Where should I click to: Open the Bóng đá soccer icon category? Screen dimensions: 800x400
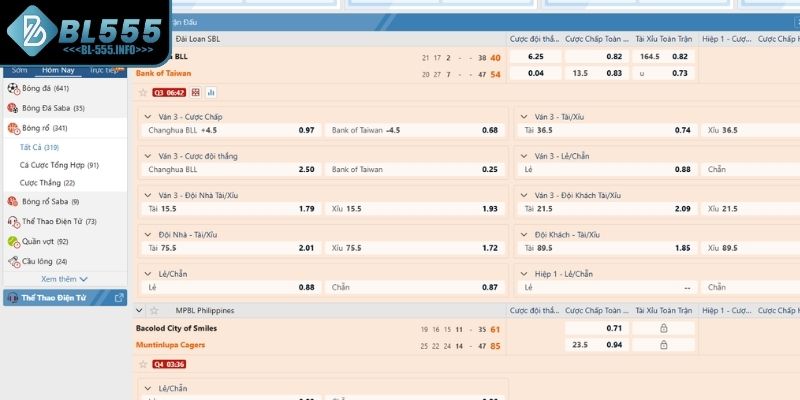(x=12, y=89)
